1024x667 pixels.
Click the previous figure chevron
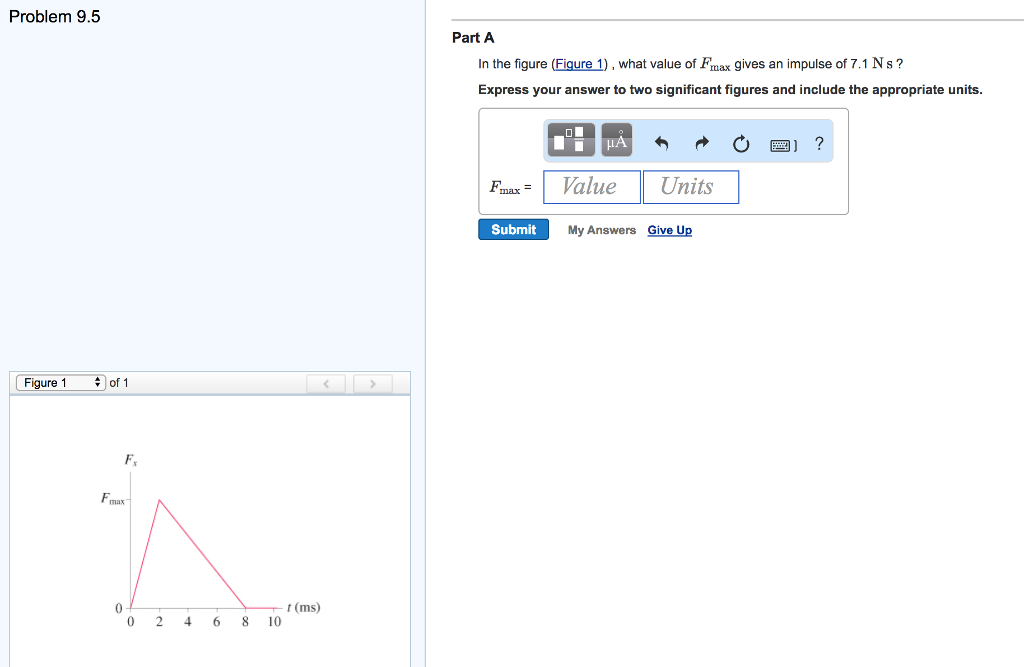tap(325, 382)
